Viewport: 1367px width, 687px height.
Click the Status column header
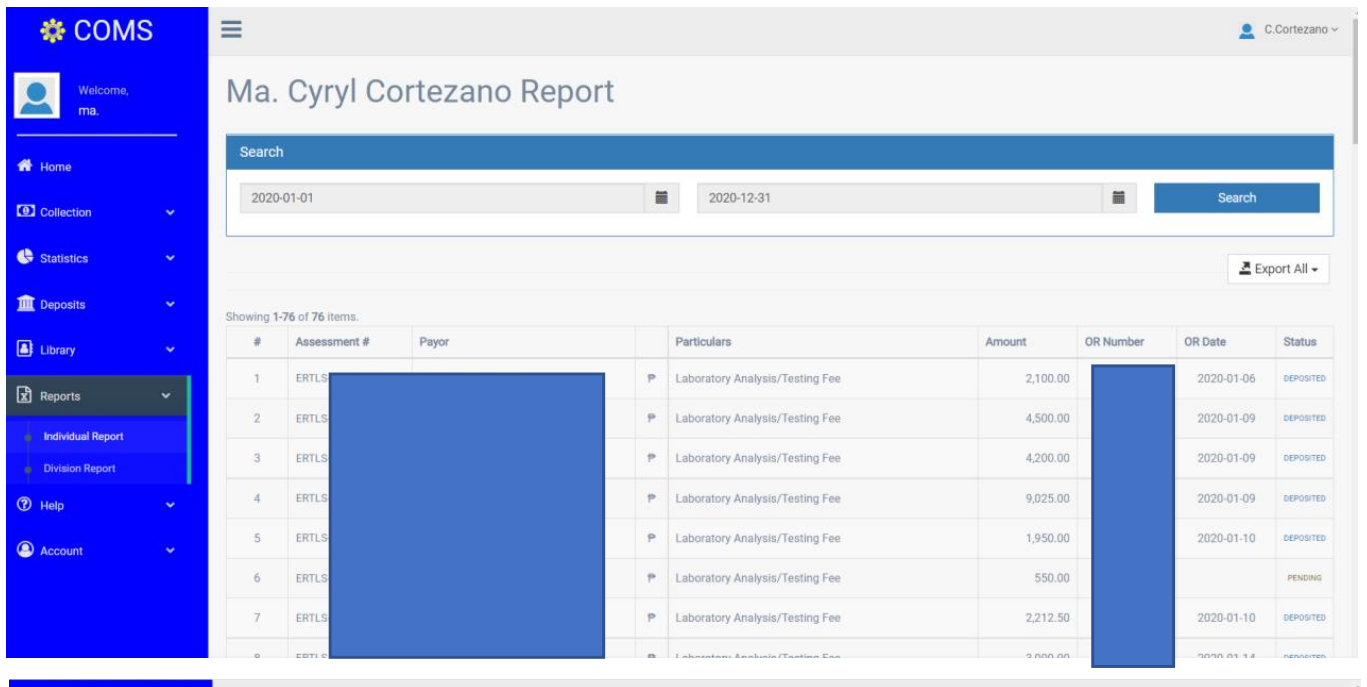point(1301,342)
